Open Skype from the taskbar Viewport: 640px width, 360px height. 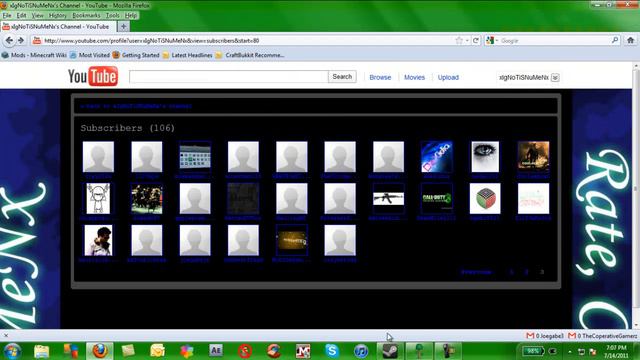pyautogui.click(x=332, y=351)
